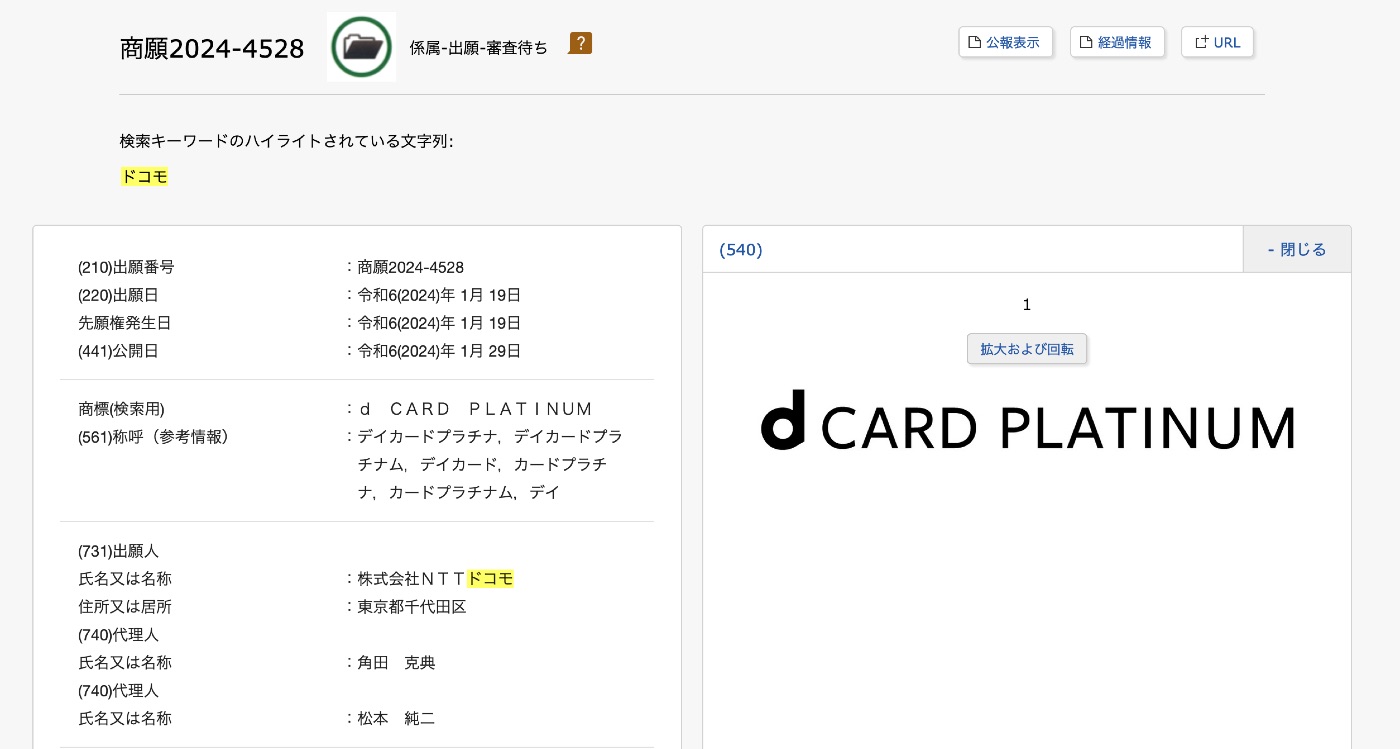Select the (210)出願番号 label
This screenshot has height=749, width=1400.
(x=126, y=267)
